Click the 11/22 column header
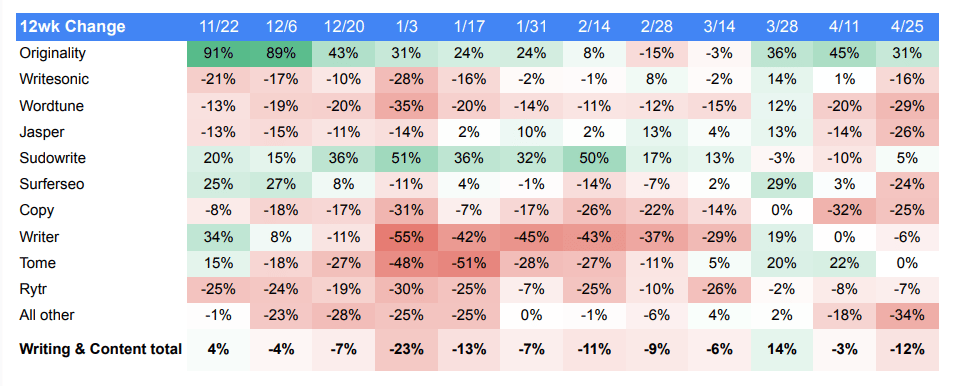The height and width of the screenshot is (386, 956). click(218, 27)
